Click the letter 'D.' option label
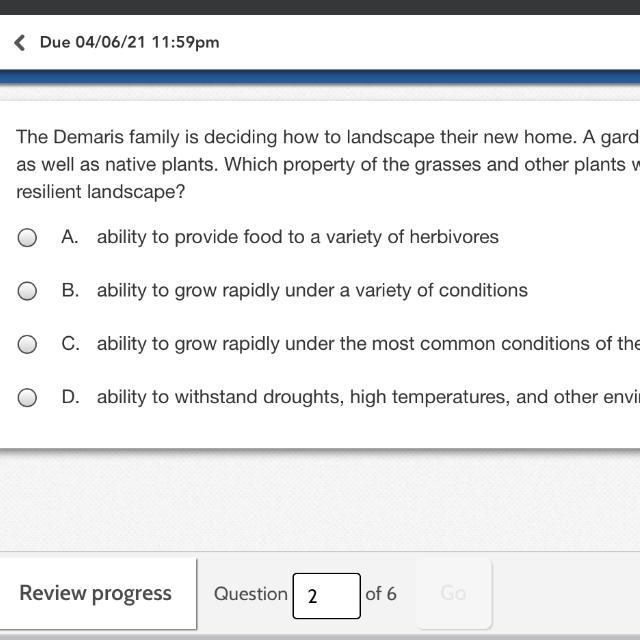640x640 pixels. (x=70, y=397)
